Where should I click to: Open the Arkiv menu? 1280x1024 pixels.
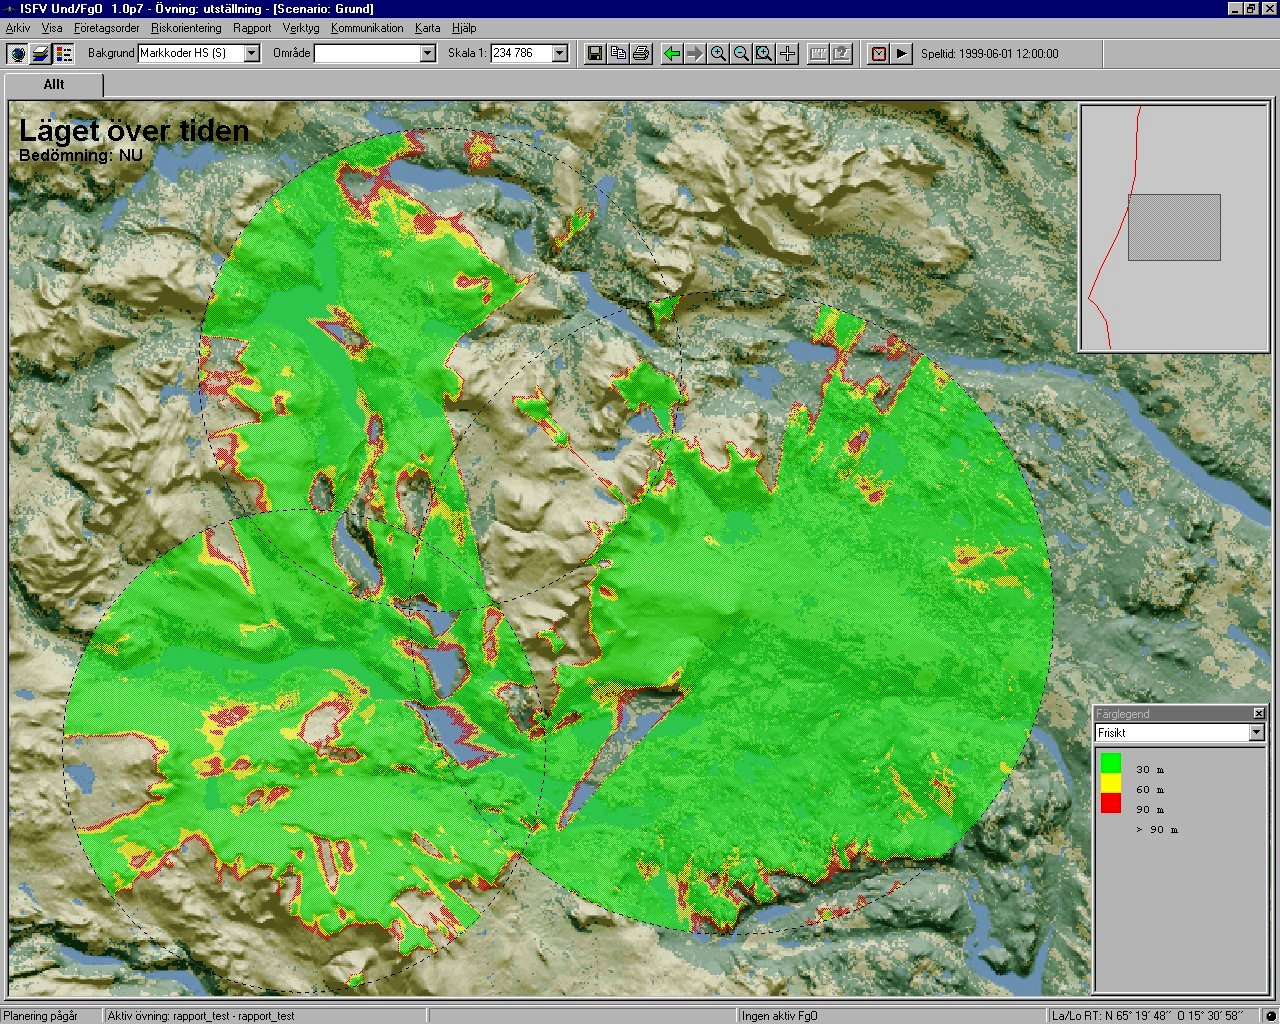(x=18, y=28)
